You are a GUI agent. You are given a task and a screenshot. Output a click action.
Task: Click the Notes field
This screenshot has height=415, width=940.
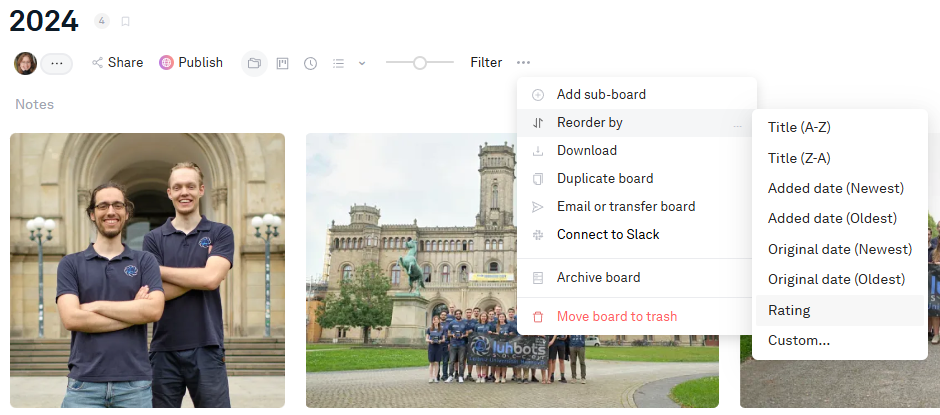pos(35,104)
